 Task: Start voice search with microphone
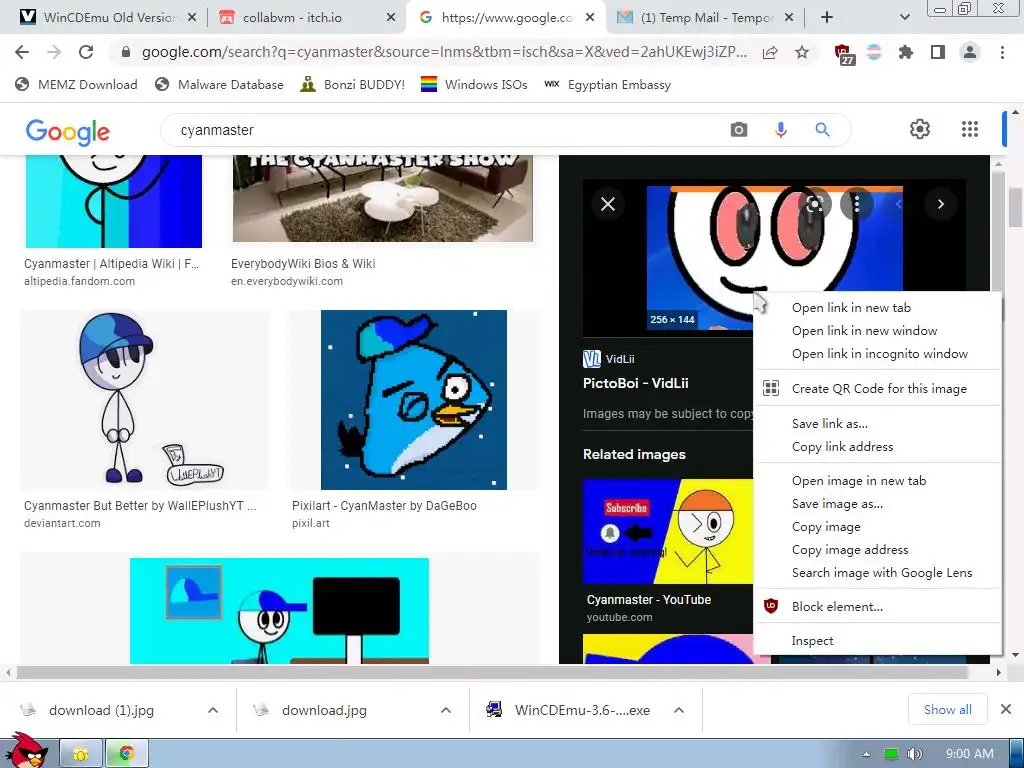coord(780,130)
